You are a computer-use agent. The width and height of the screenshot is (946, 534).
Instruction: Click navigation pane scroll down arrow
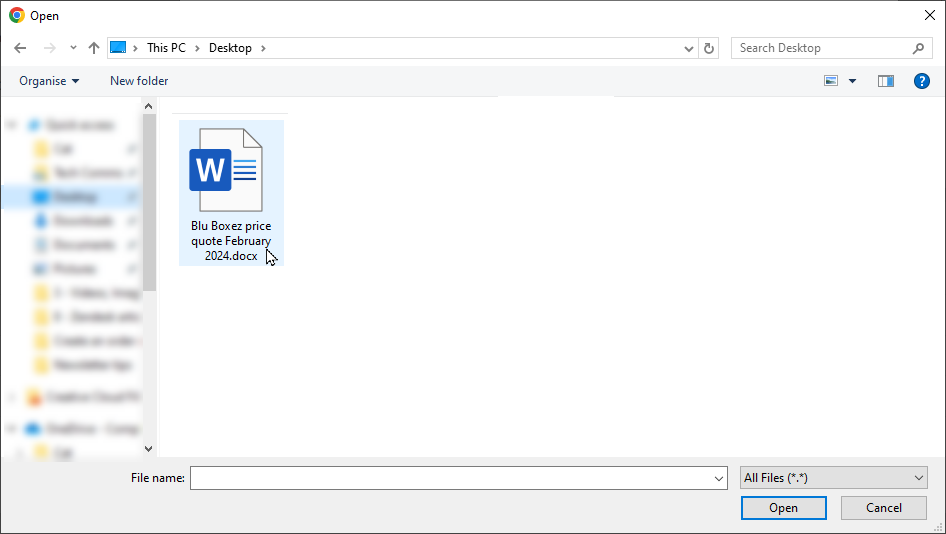point(149,448)
